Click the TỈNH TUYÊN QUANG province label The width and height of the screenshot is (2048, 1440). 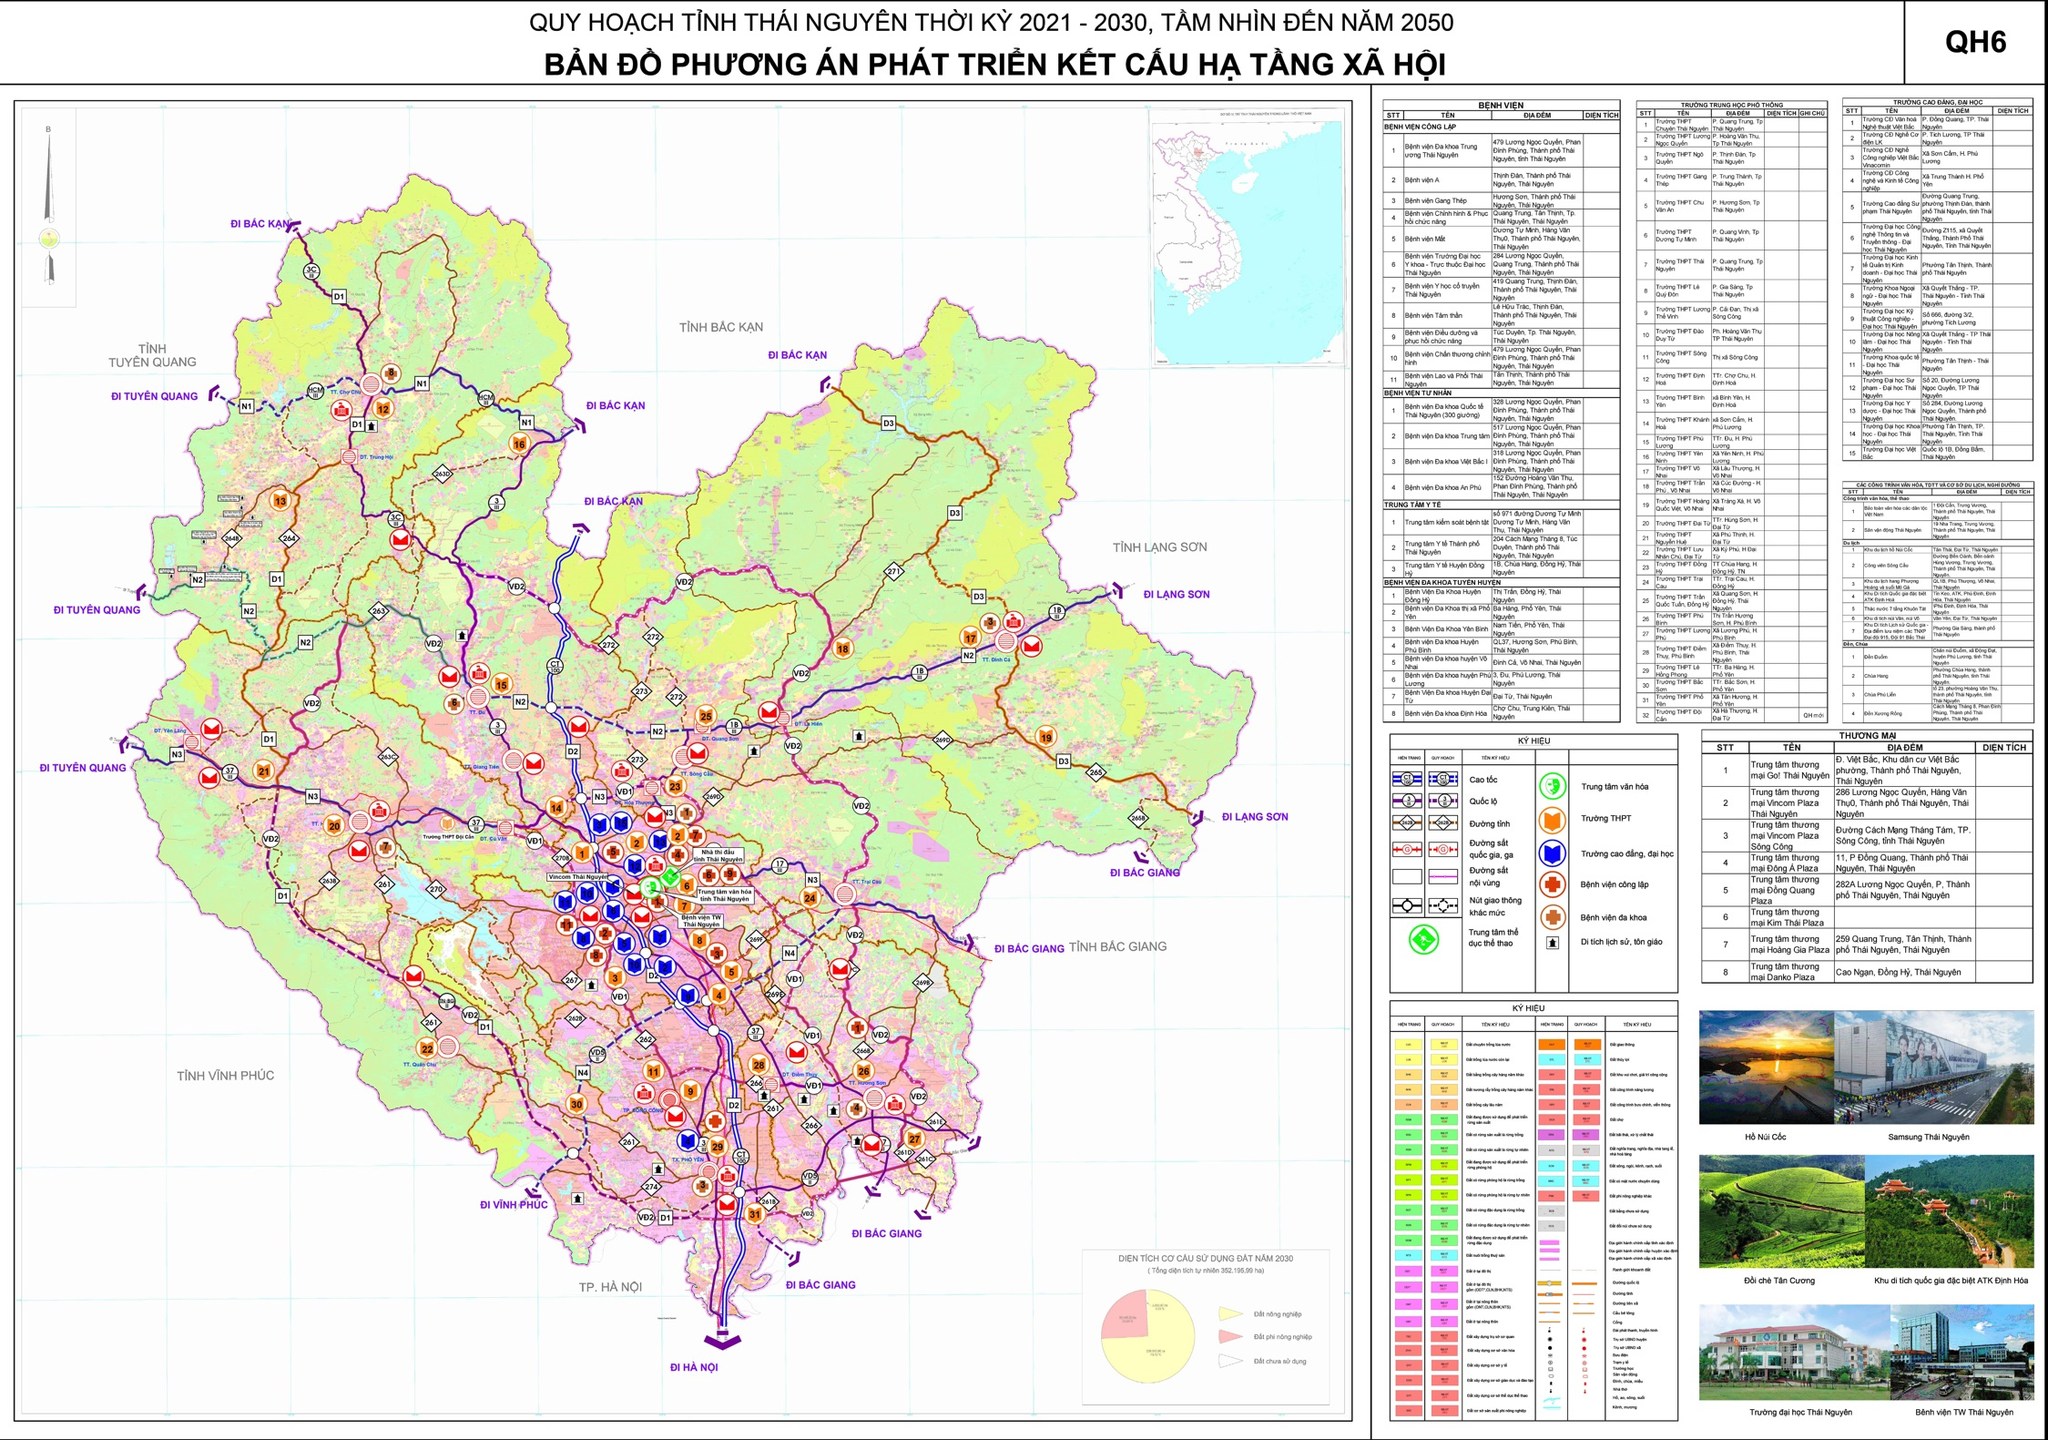tap(152, 355)
